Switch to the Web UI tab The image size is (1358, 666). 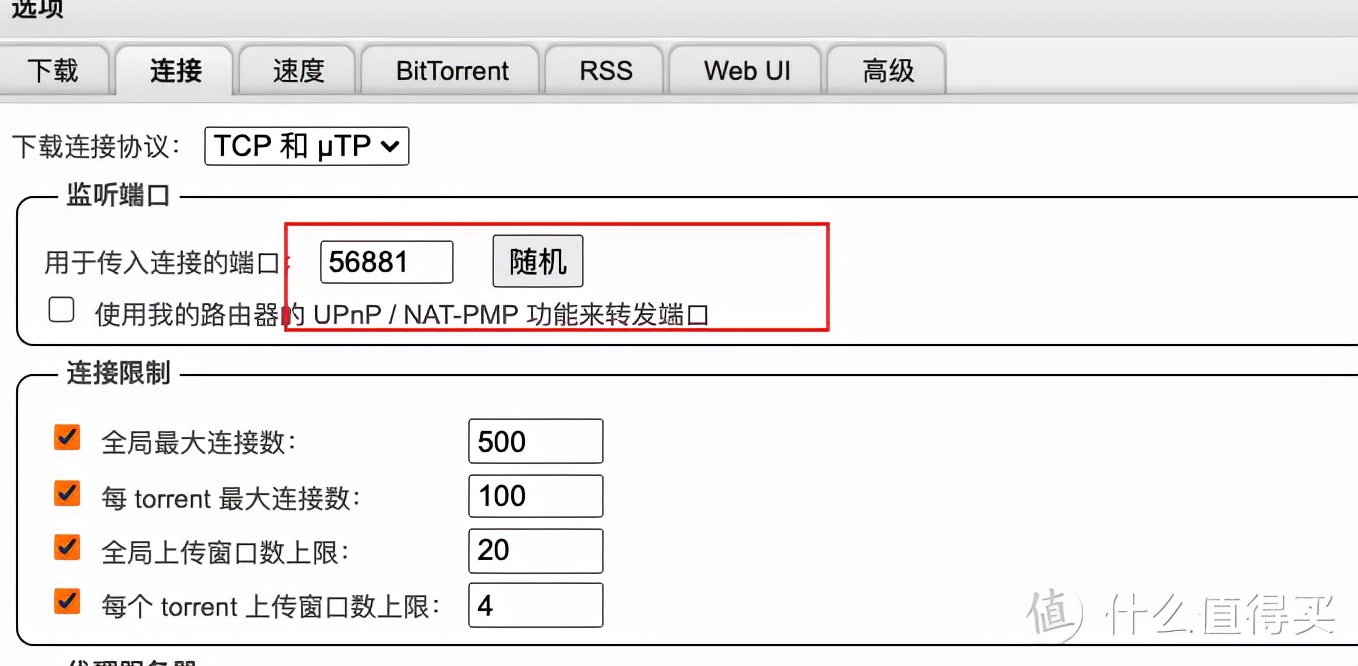click(747, 71)
